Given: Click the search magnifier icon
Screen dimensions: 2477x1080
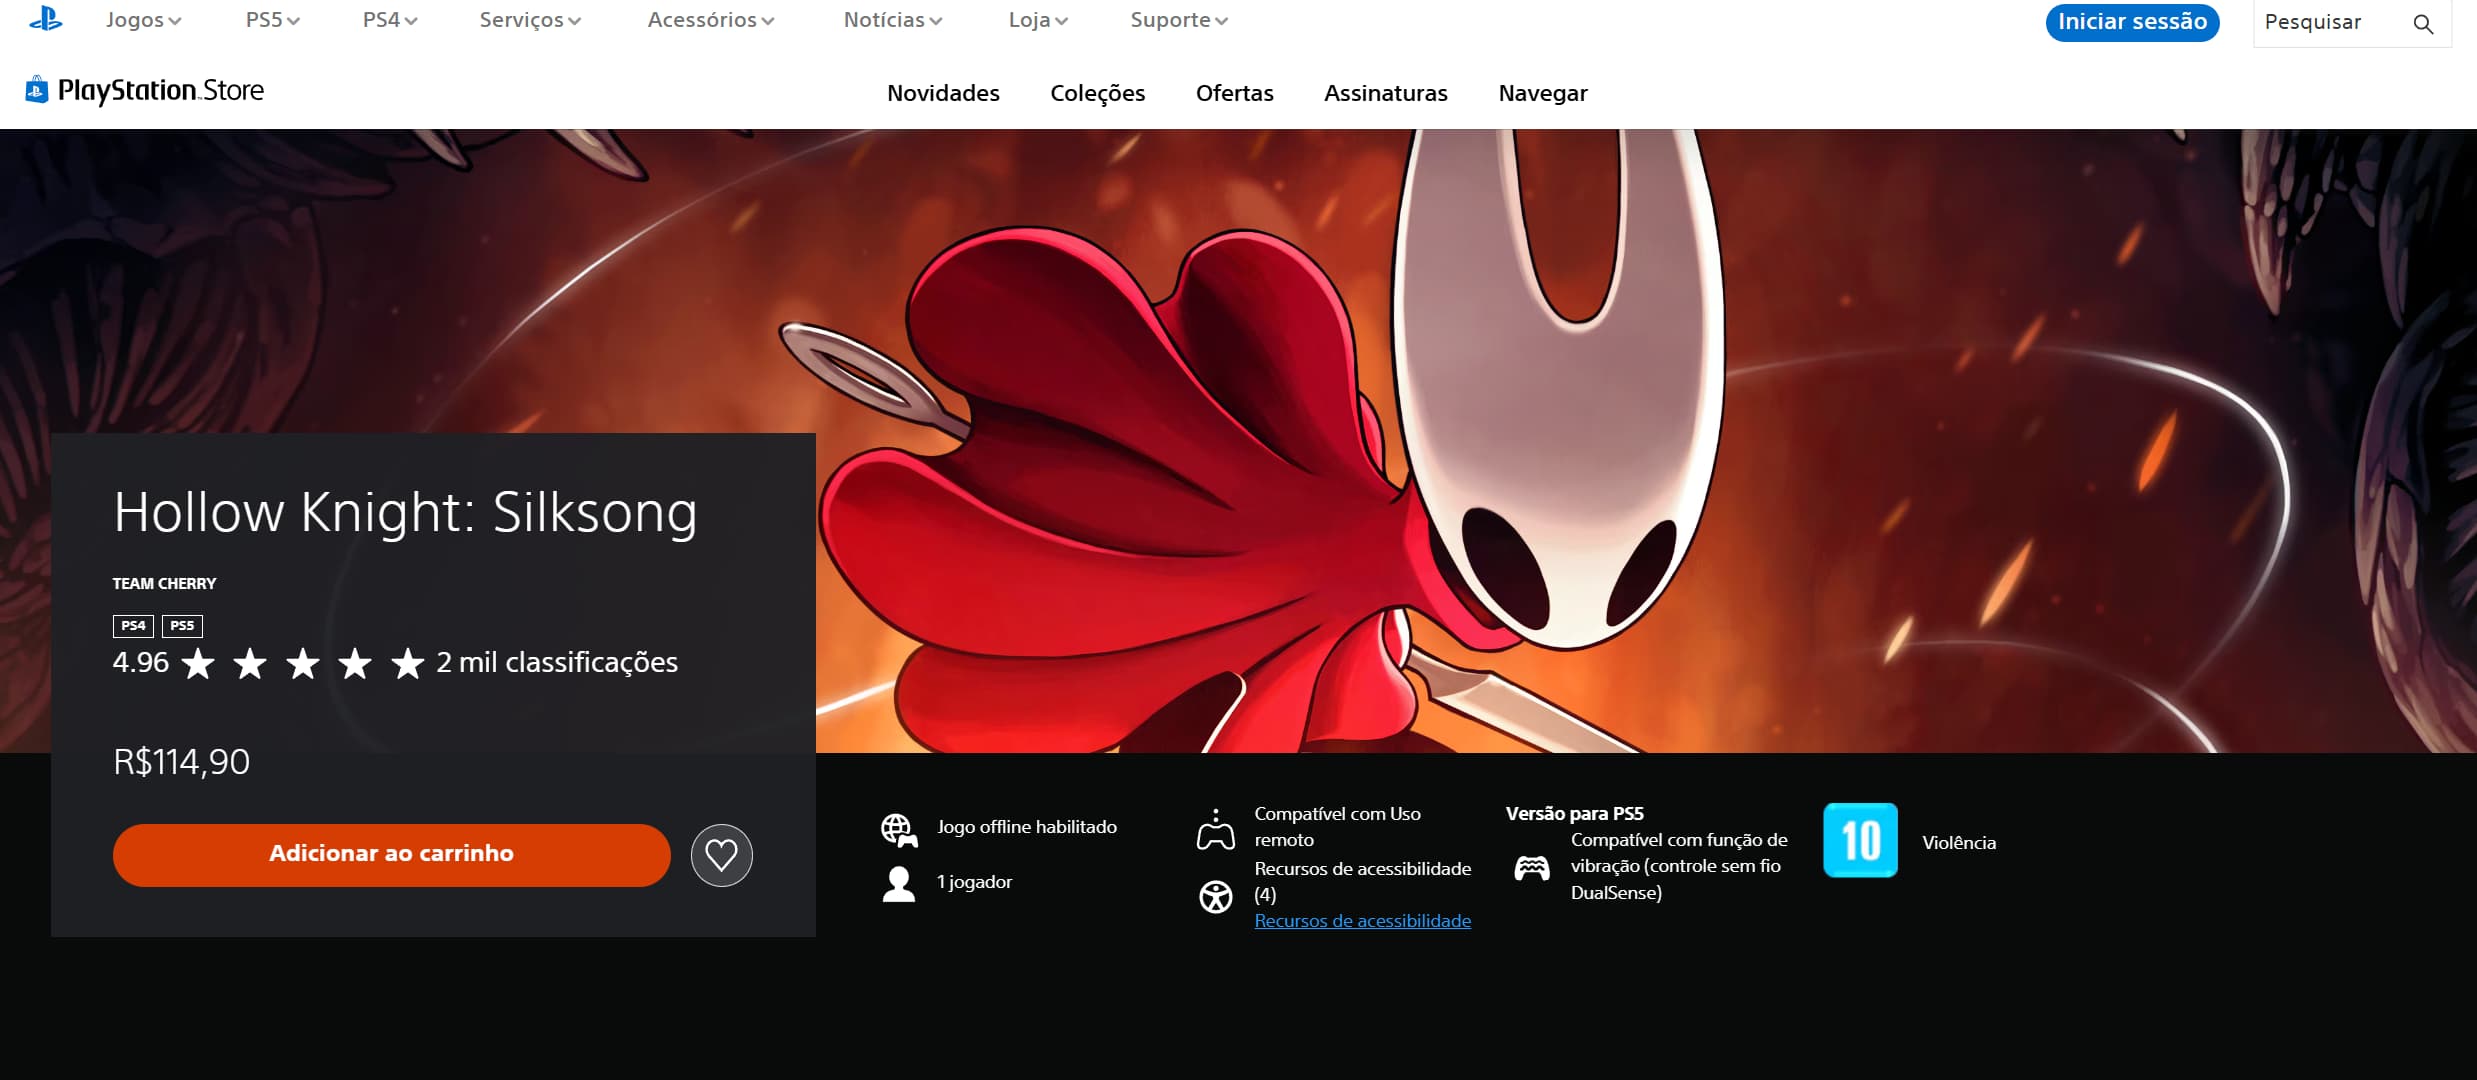Looking at the screenshot, I should pyautogui.click(x=2424, y=23).
